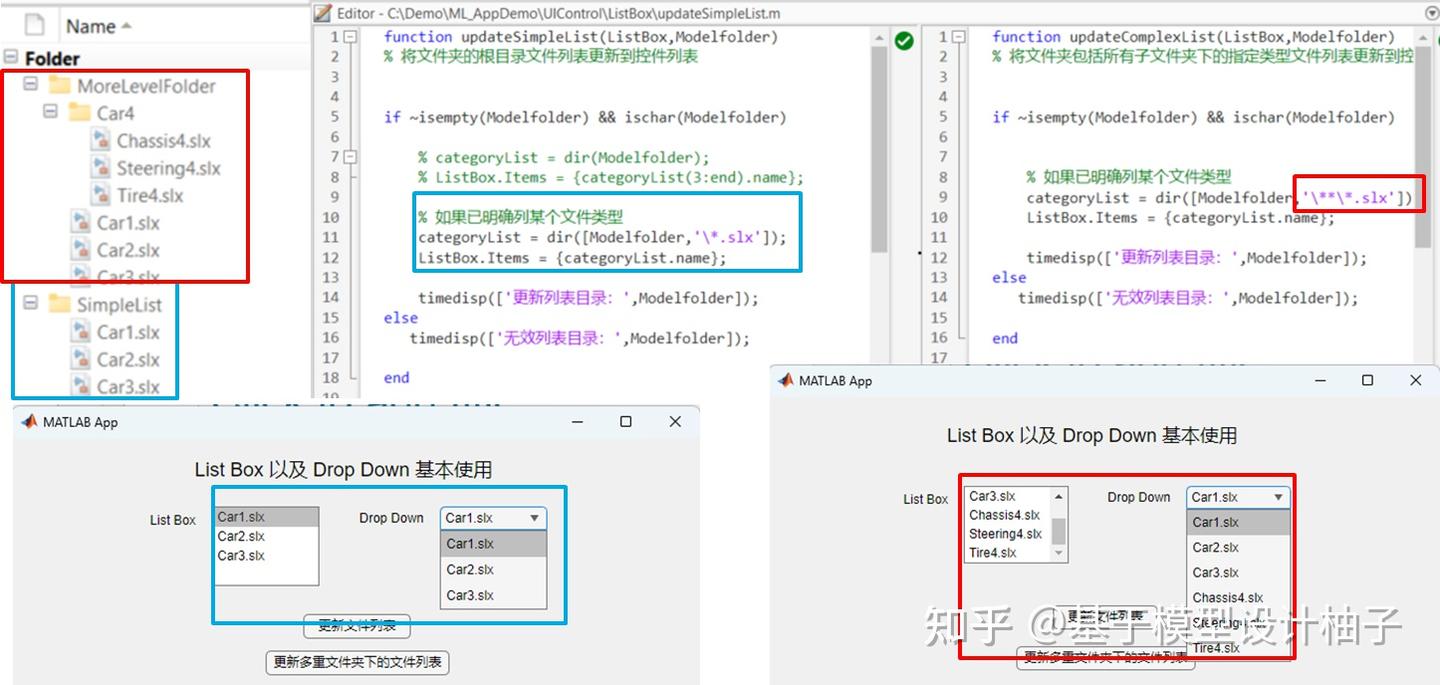Click line 10 ListBox.Items in updateComplexList
The height and width of the screenshot is (685, 1440).
tap(1180, 217)
